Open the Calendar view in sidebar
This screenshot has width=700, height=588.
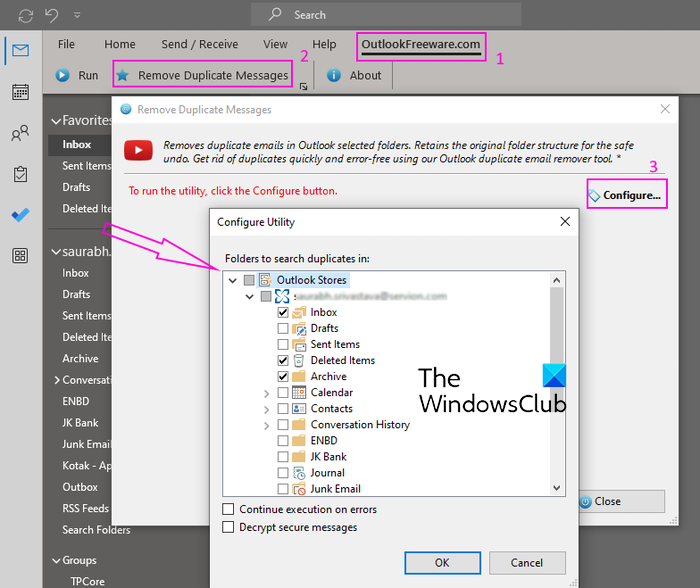pyautogui.click(x=21, y=92)
